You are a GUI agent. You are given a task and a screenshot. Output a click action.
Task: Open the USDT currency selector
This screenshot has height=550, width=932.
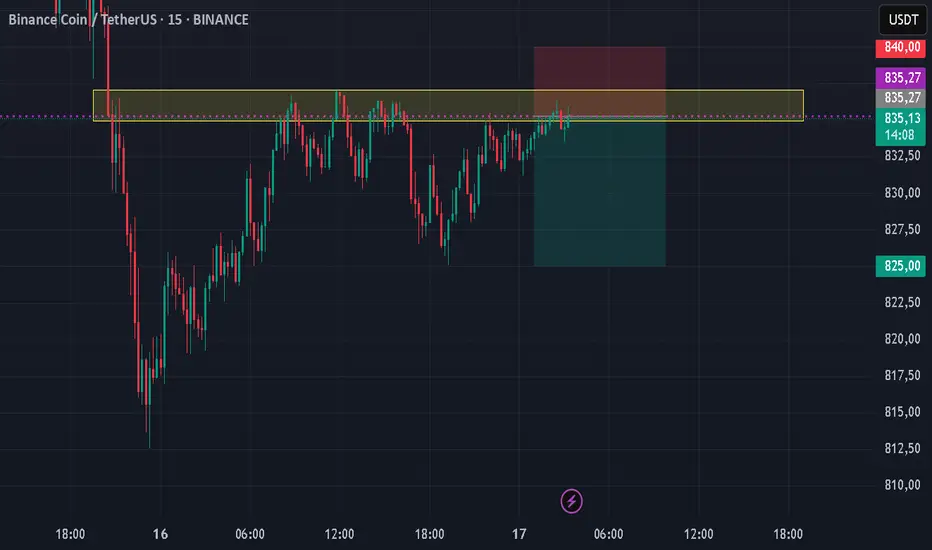901,20
